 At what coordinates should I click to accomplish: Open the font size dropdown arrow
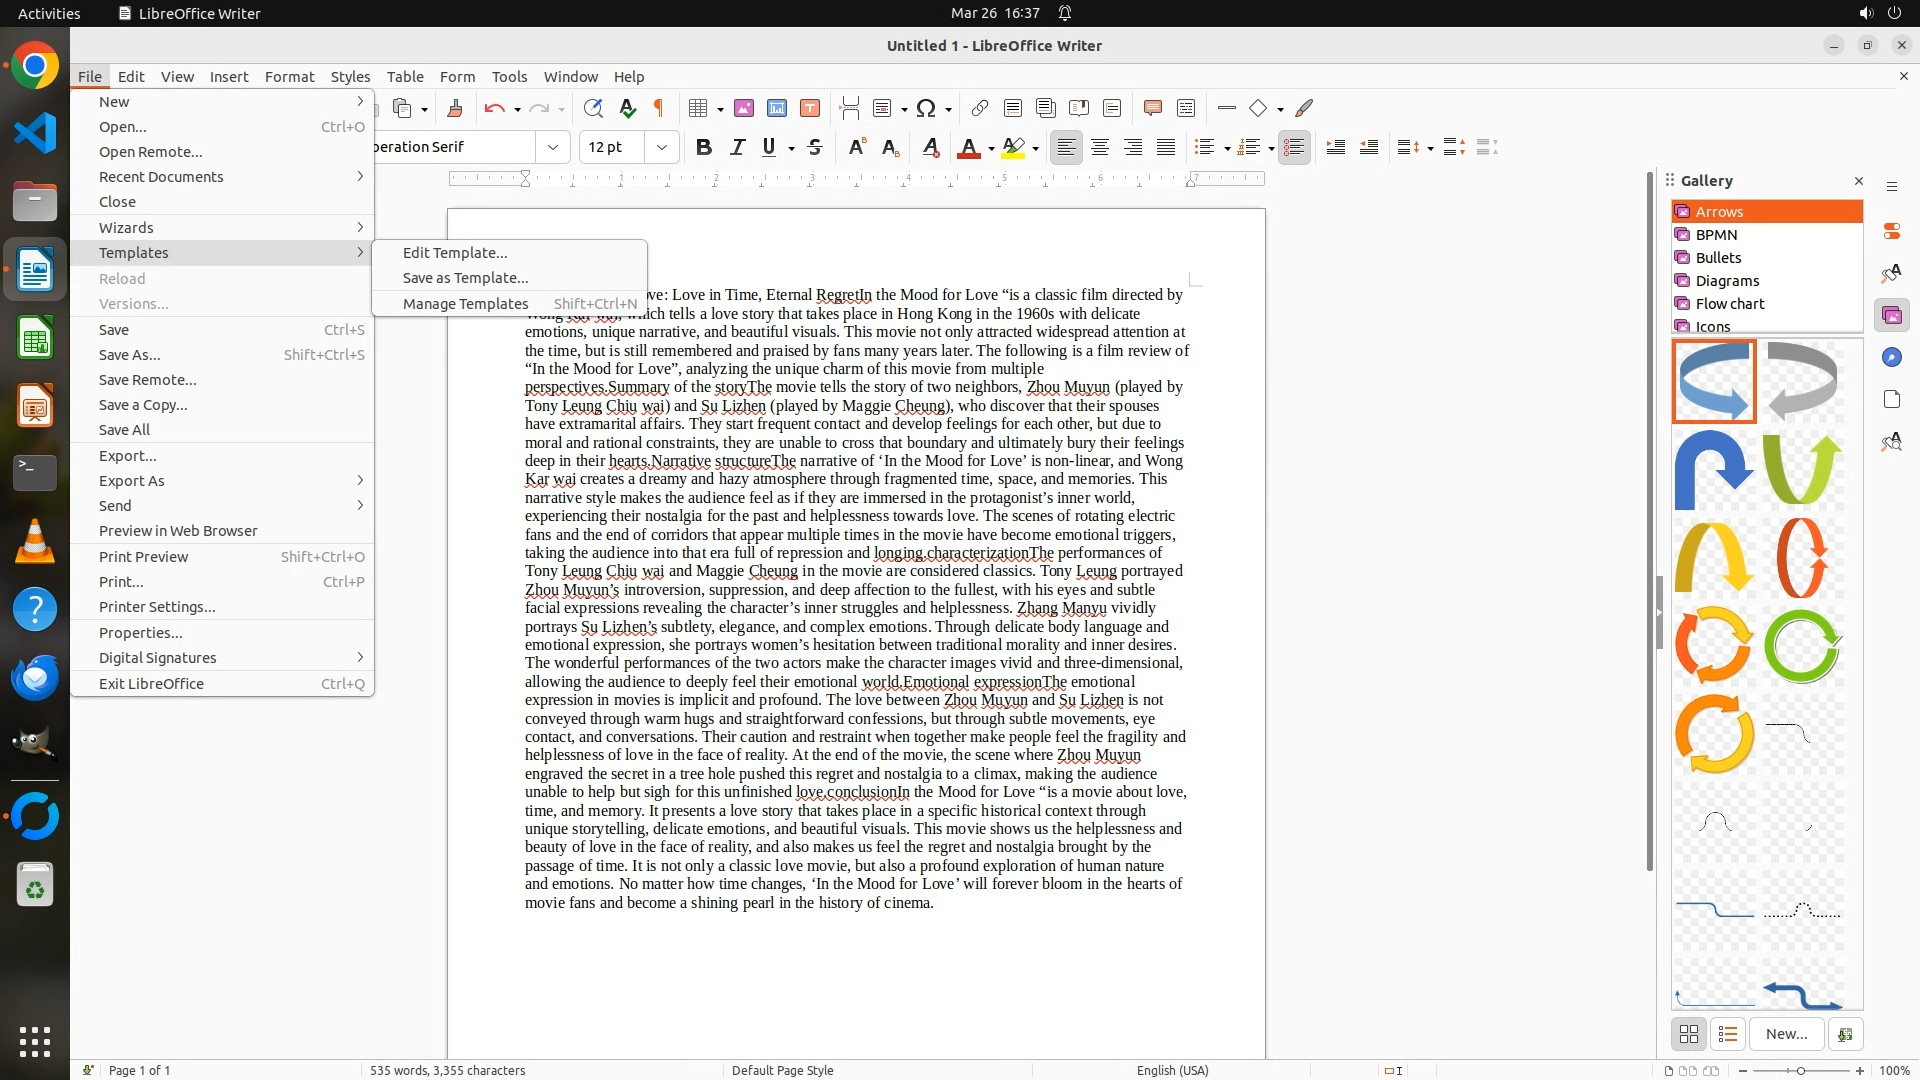(661, 147)
